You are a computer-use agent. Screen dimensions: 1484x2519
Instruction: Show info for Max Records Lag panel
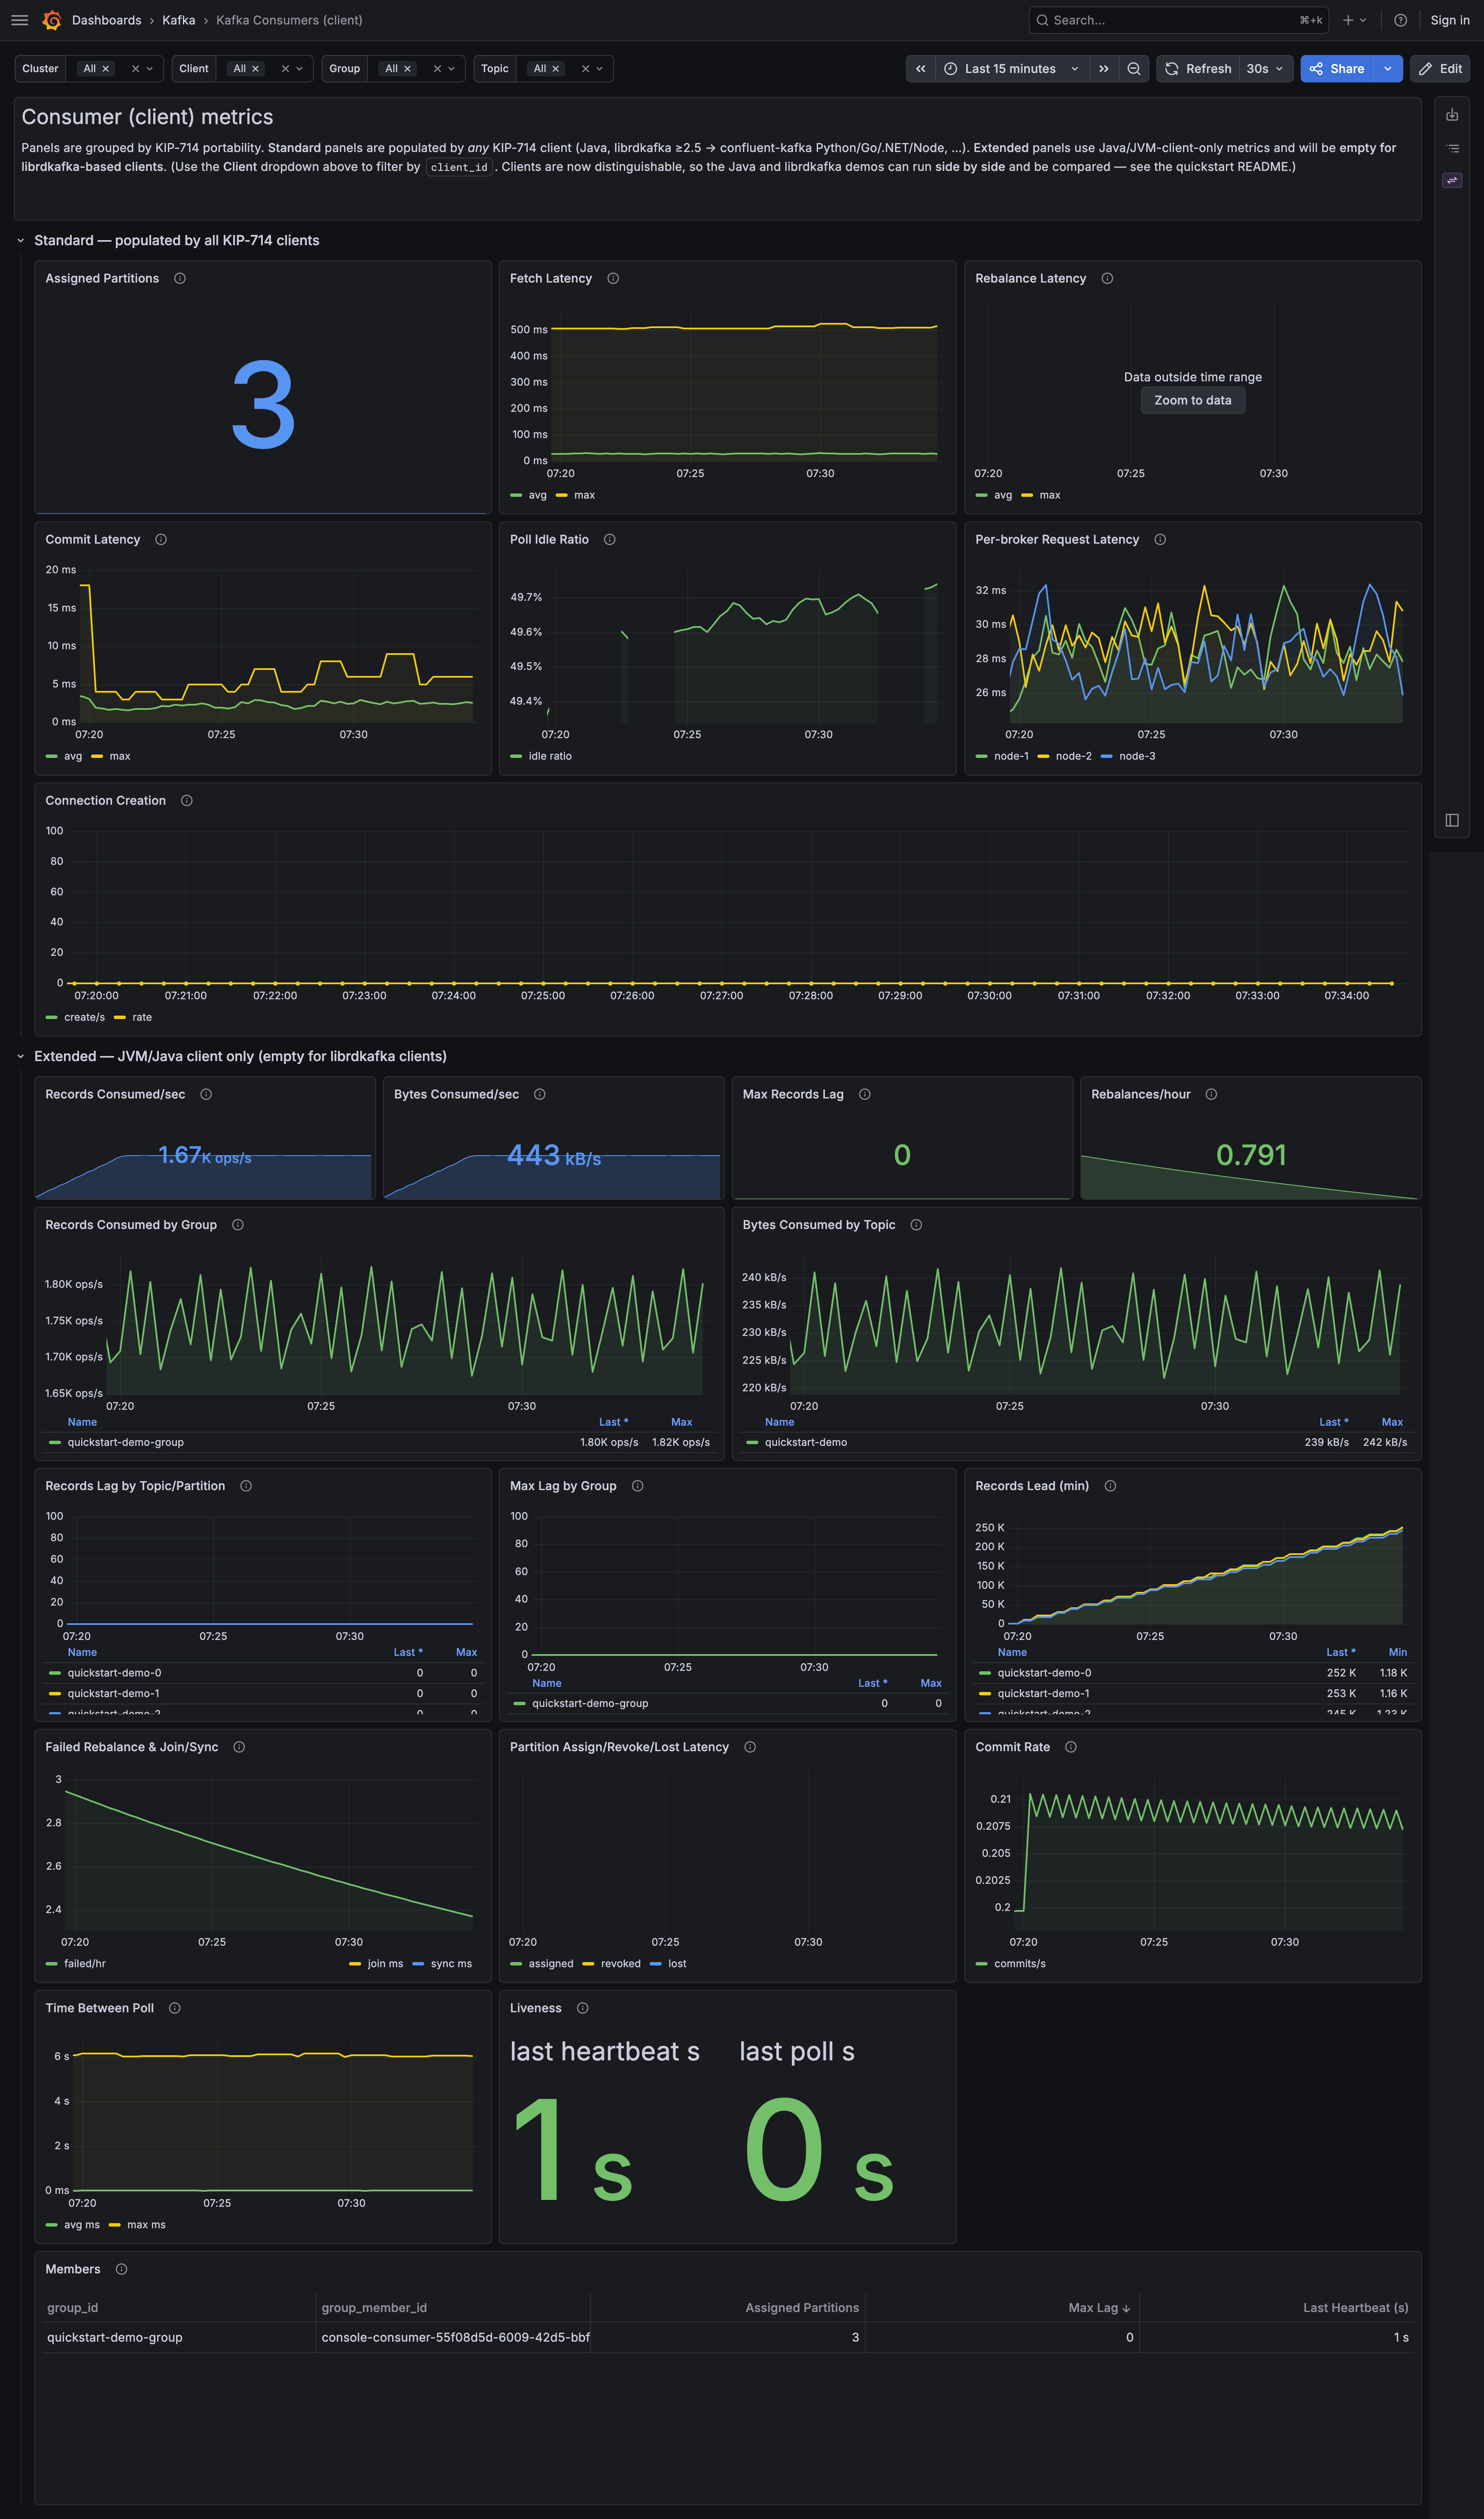[x=865, y=1094]
